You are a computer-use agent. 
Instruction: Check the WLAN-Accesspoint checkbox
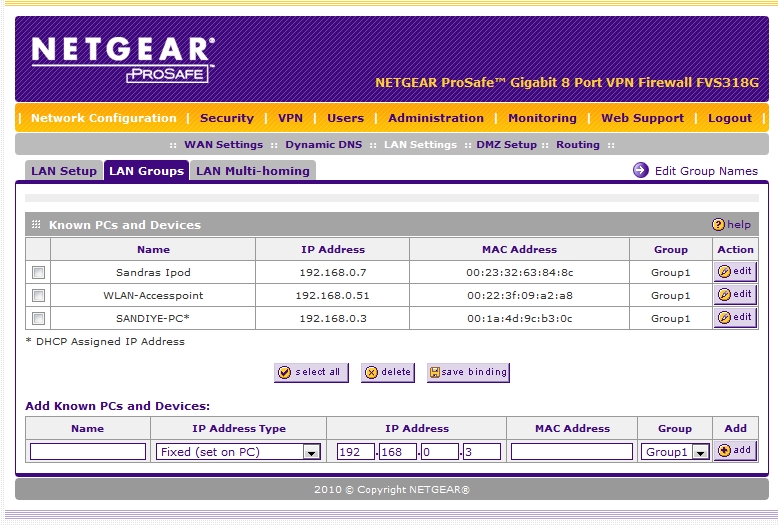(x=38, y=295)
